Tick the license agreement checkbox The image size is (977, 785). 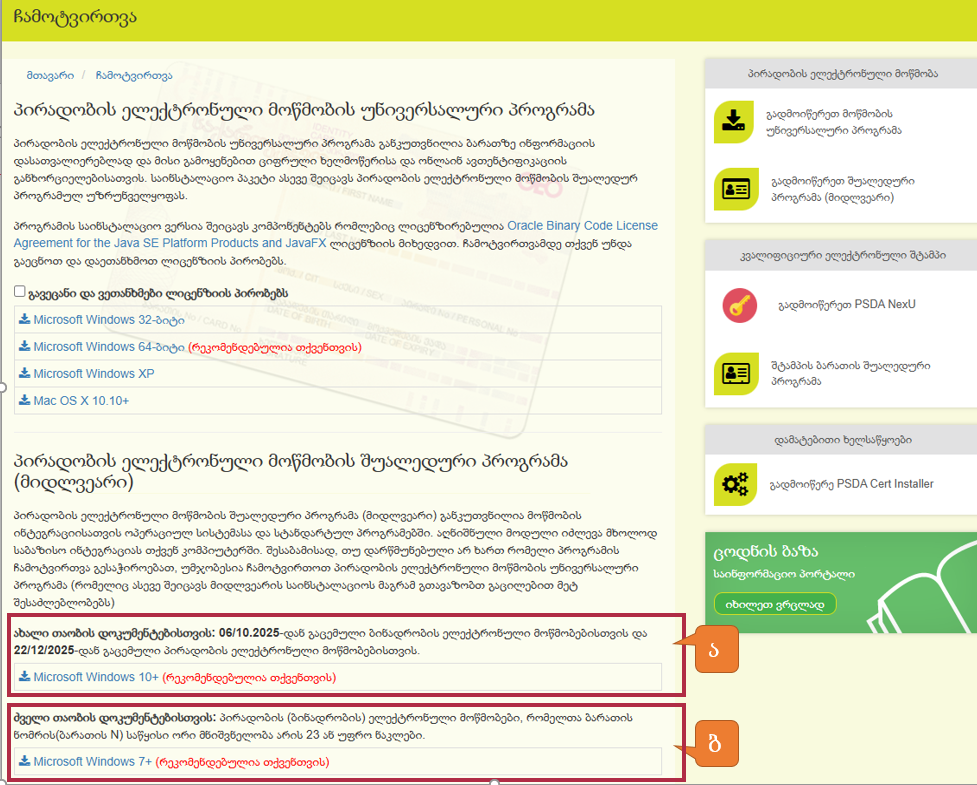(21, 292)
